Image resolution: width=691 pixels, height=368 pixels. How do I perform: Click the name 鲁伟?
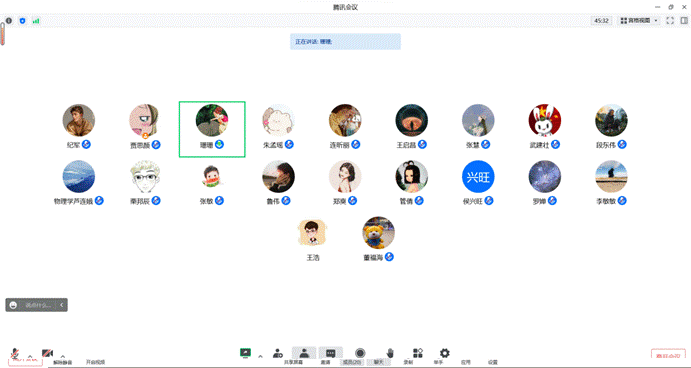point(273,201)
